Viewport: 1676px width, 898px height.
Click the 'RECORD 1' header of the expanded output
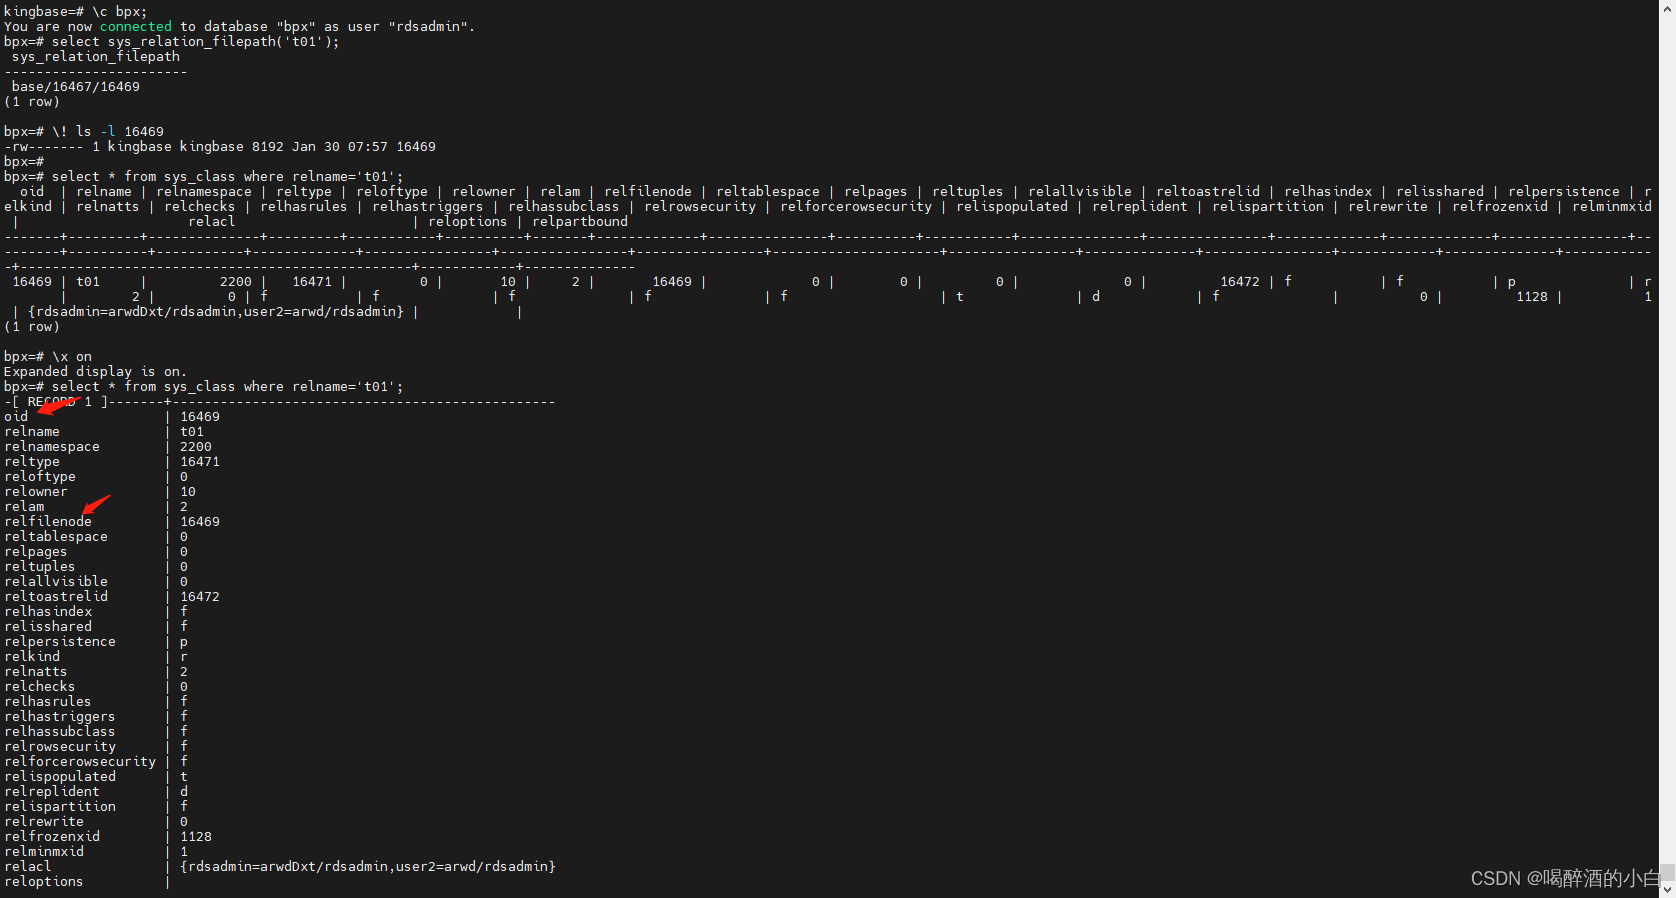[60, 402]
